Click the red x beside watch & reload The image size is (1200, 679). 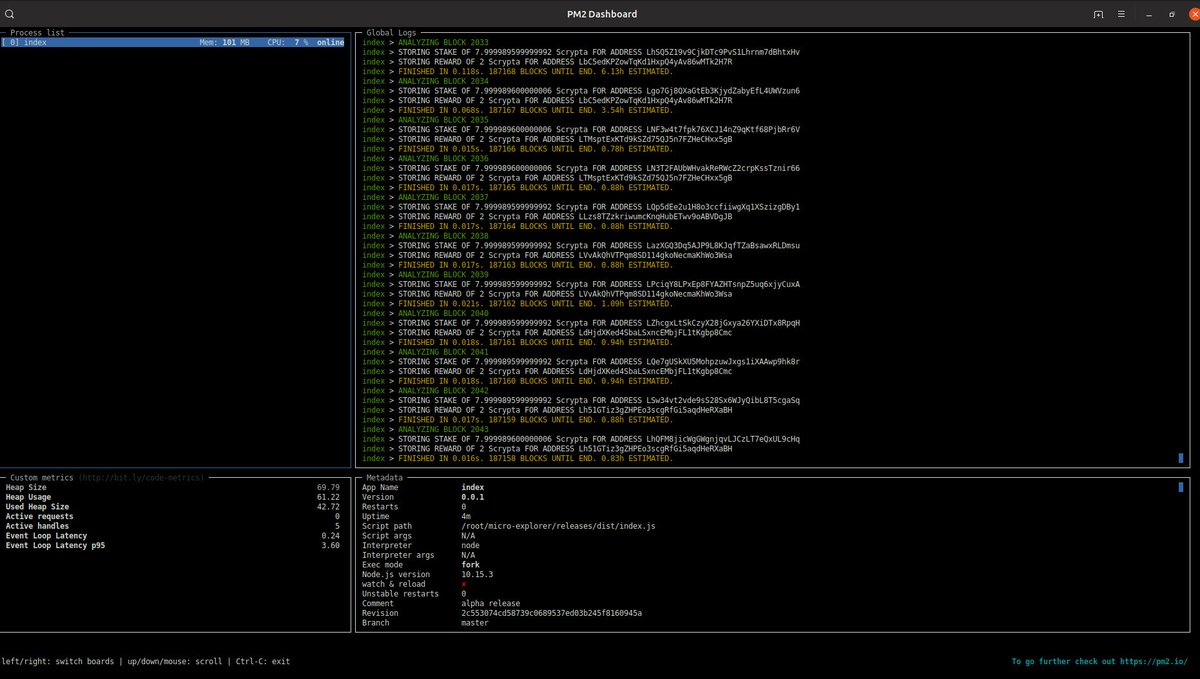pos(464,584)
